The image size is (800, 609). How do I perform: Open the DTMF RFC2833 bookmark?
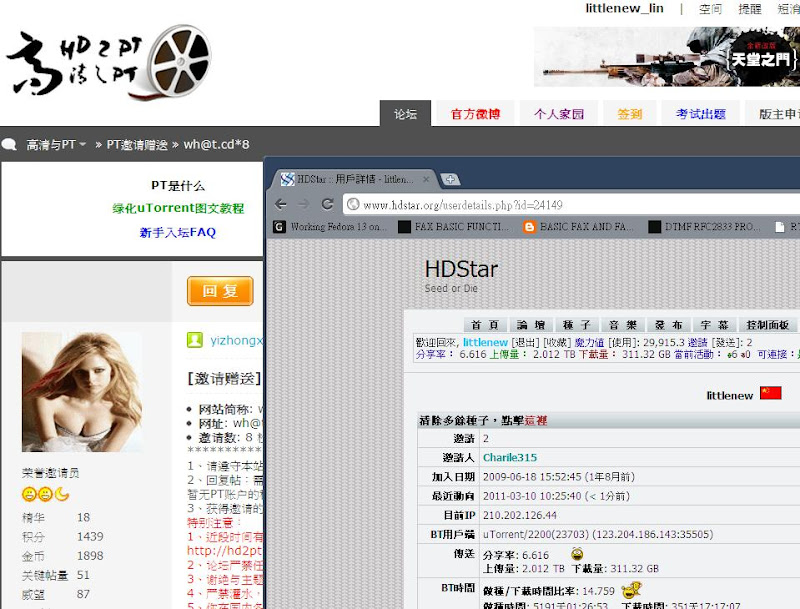click(x=704, y=227)
